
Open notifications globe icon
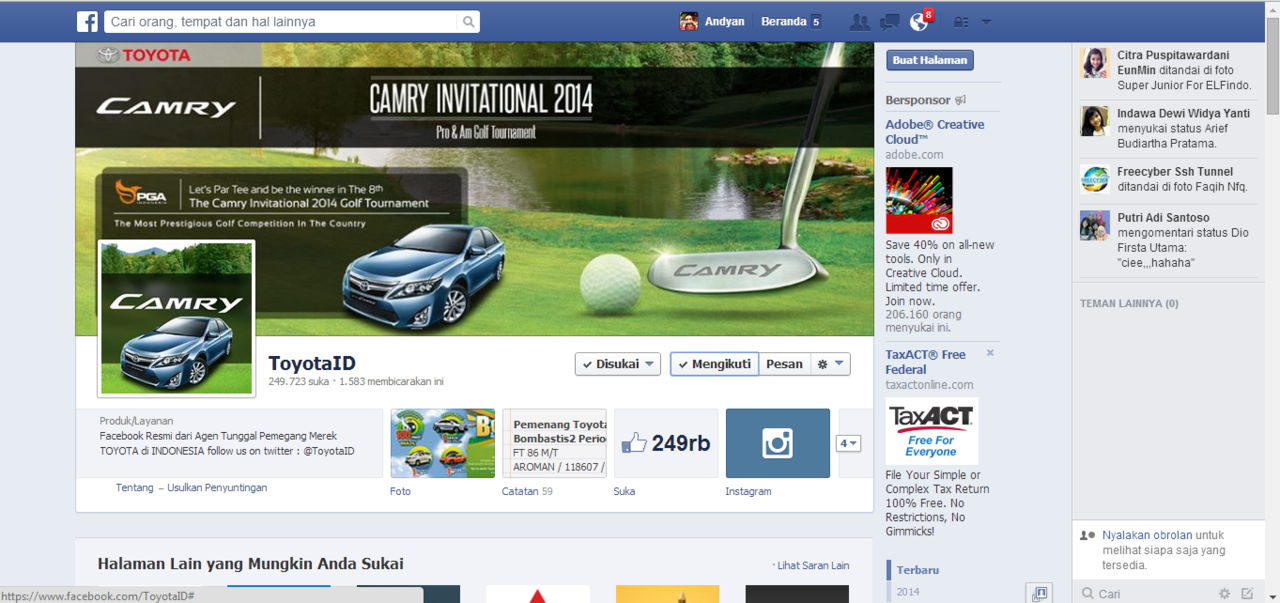tap(920, 22)
